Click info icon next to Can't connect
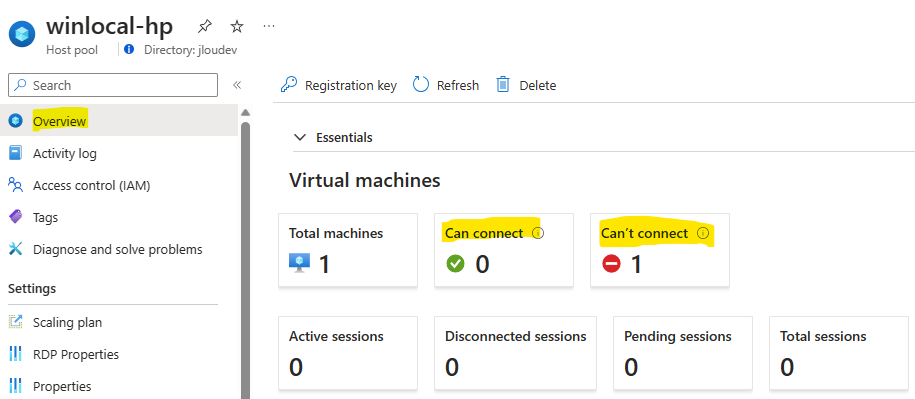The height and width of the screenshot is (399, 915). pyautogui.click(x=703, y=233)
